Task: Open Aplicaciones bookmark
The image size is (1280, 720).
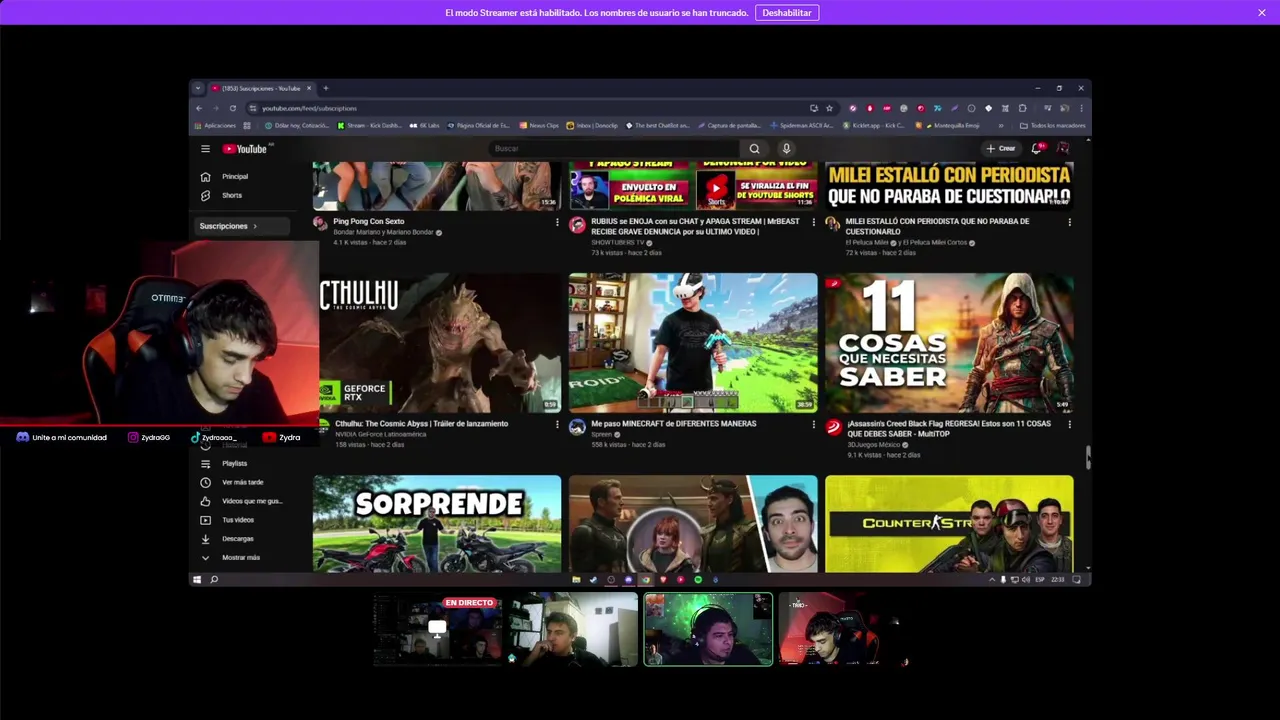Action: pyautogui.click(x=214, y=126)
